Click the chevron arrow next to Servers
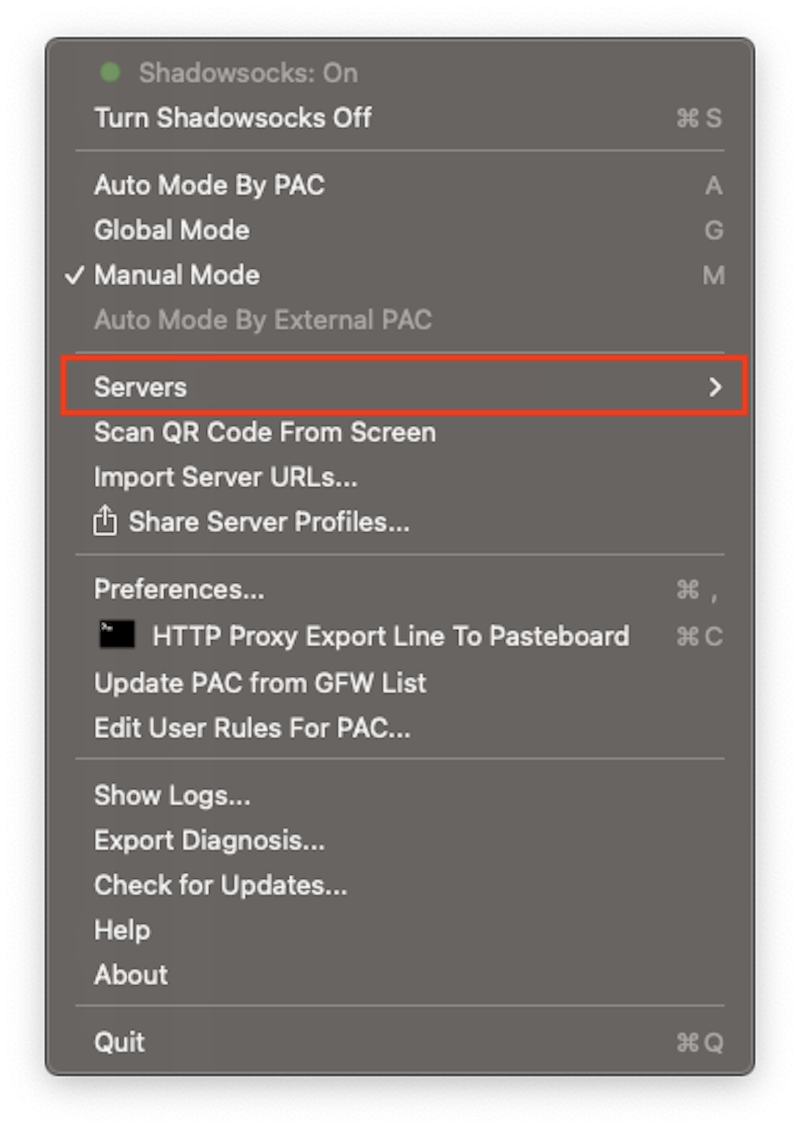Screen dimensions: 800x1129 pos(714,387)
